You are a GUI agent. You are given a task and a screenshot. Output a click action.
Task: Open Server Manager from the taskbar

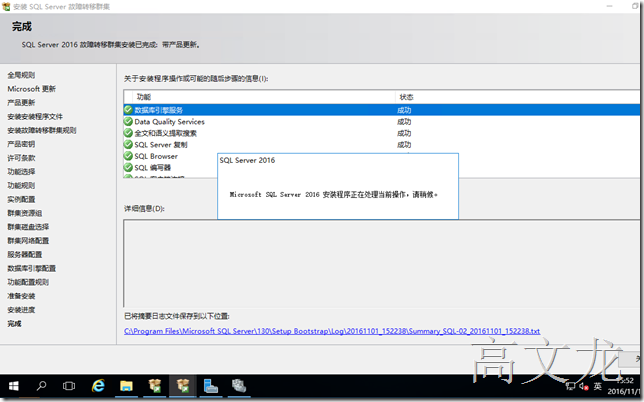pyautogui.click(x=210, y=386)
